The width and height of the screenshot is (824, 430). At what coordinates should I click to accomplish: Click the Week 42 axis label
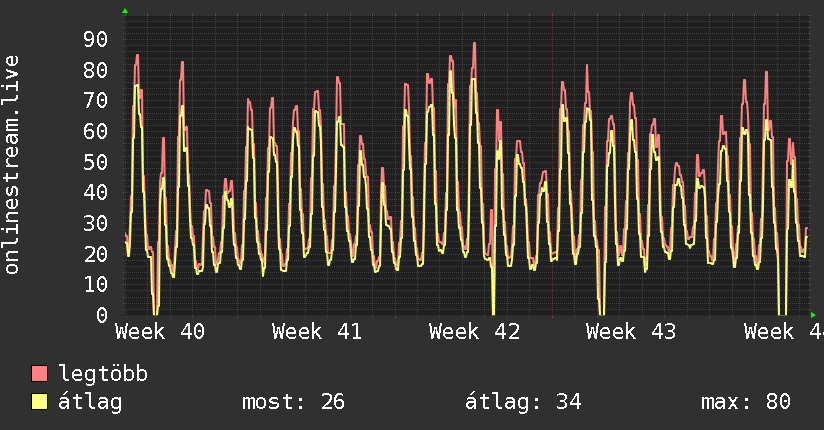click(x=474, y=332)
